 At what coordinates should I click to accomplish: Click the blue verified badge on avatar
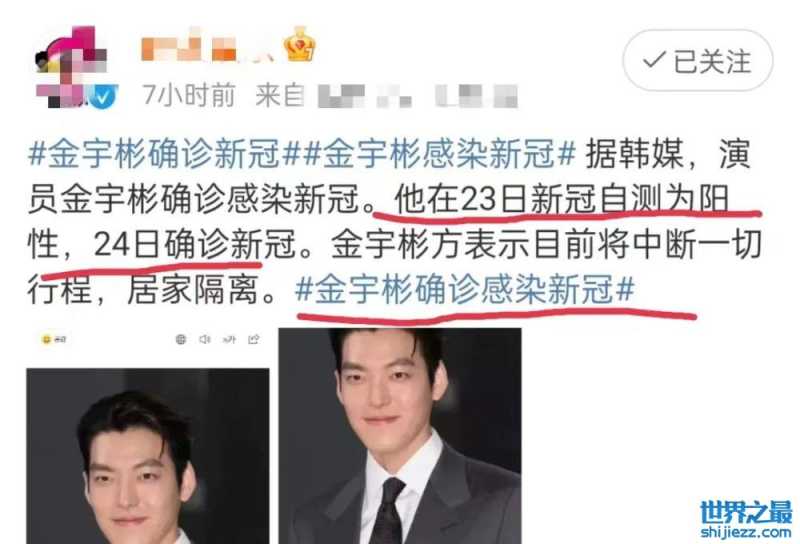[x=104, y=96]
